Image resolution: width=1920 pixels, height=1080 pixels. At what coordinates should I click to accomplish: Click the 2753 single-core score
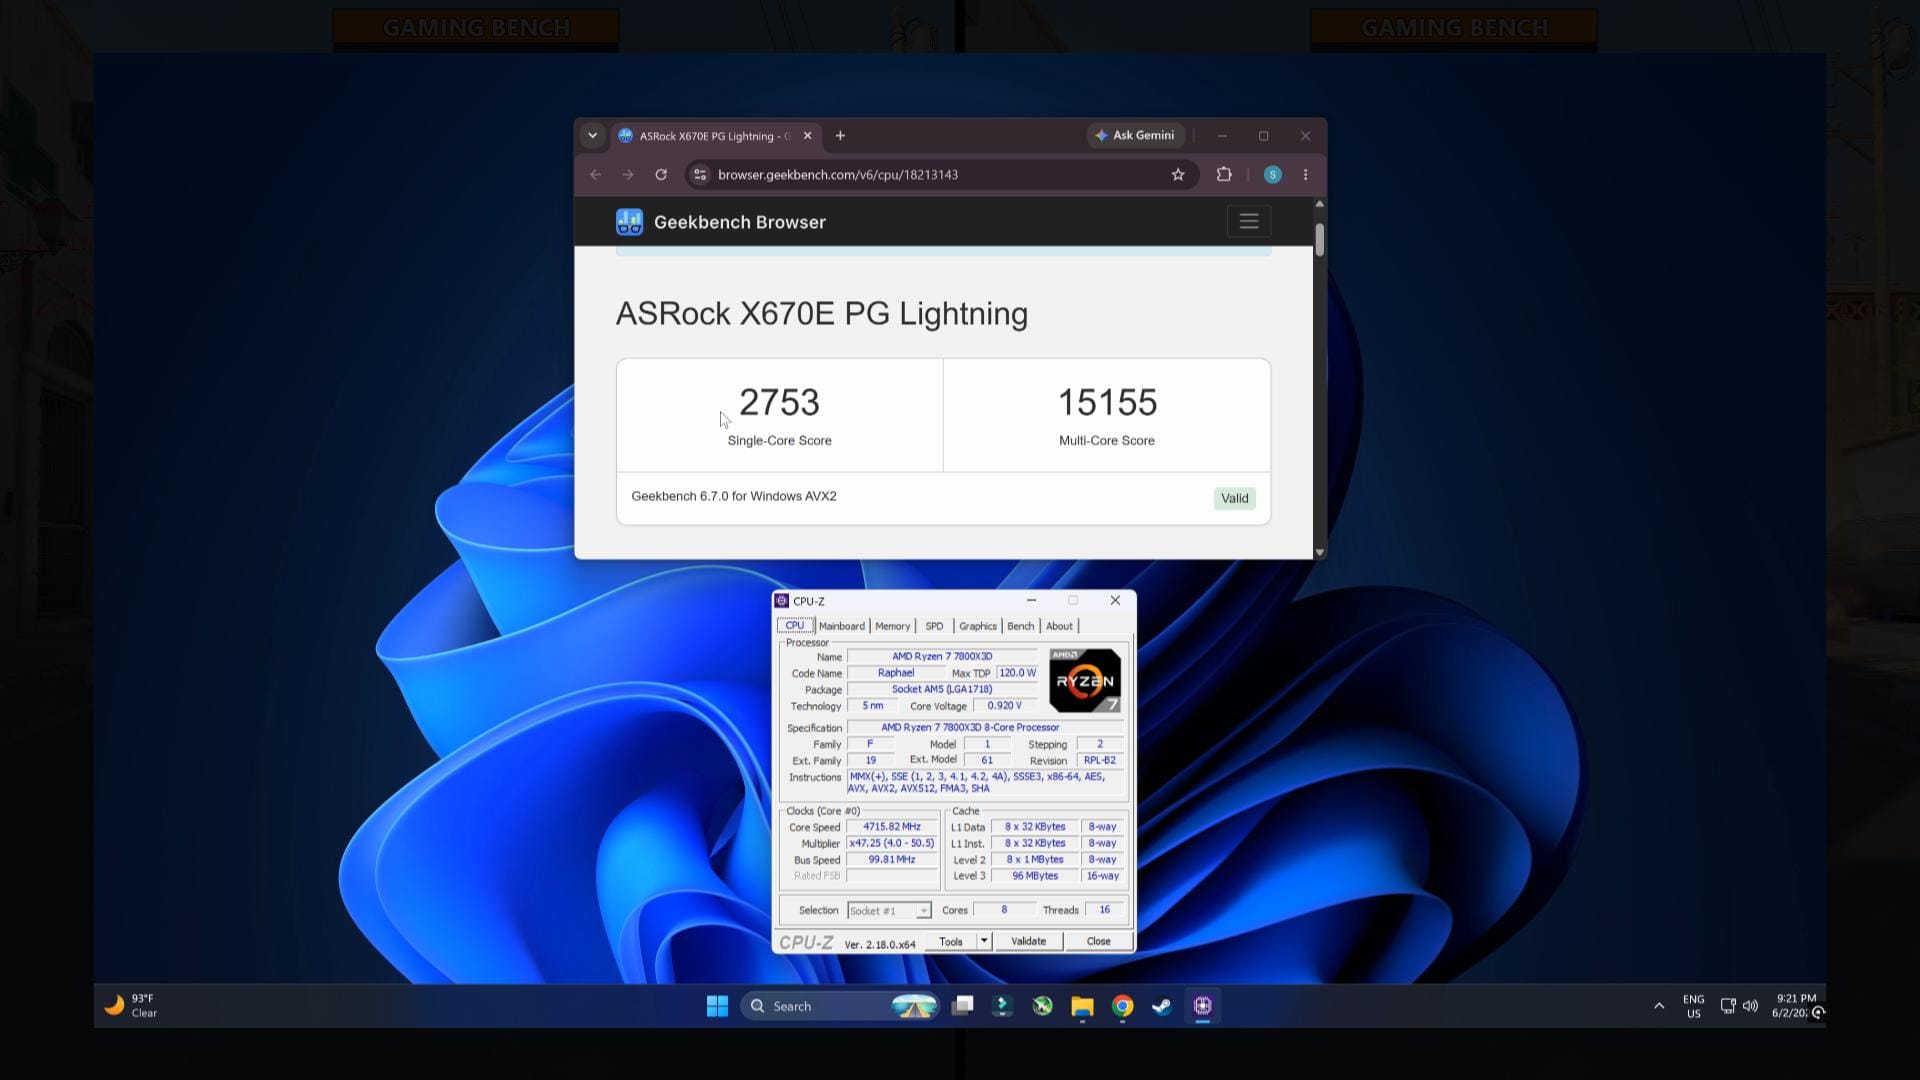point(779,402)
